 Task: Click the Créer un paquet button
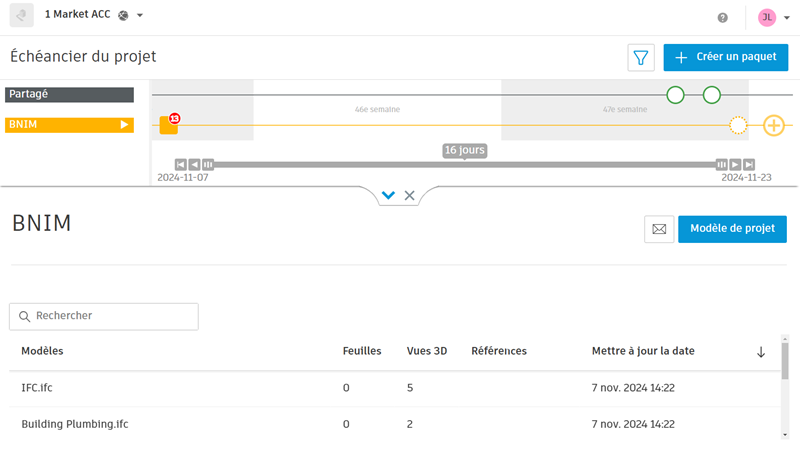click(x=725, y=58)
